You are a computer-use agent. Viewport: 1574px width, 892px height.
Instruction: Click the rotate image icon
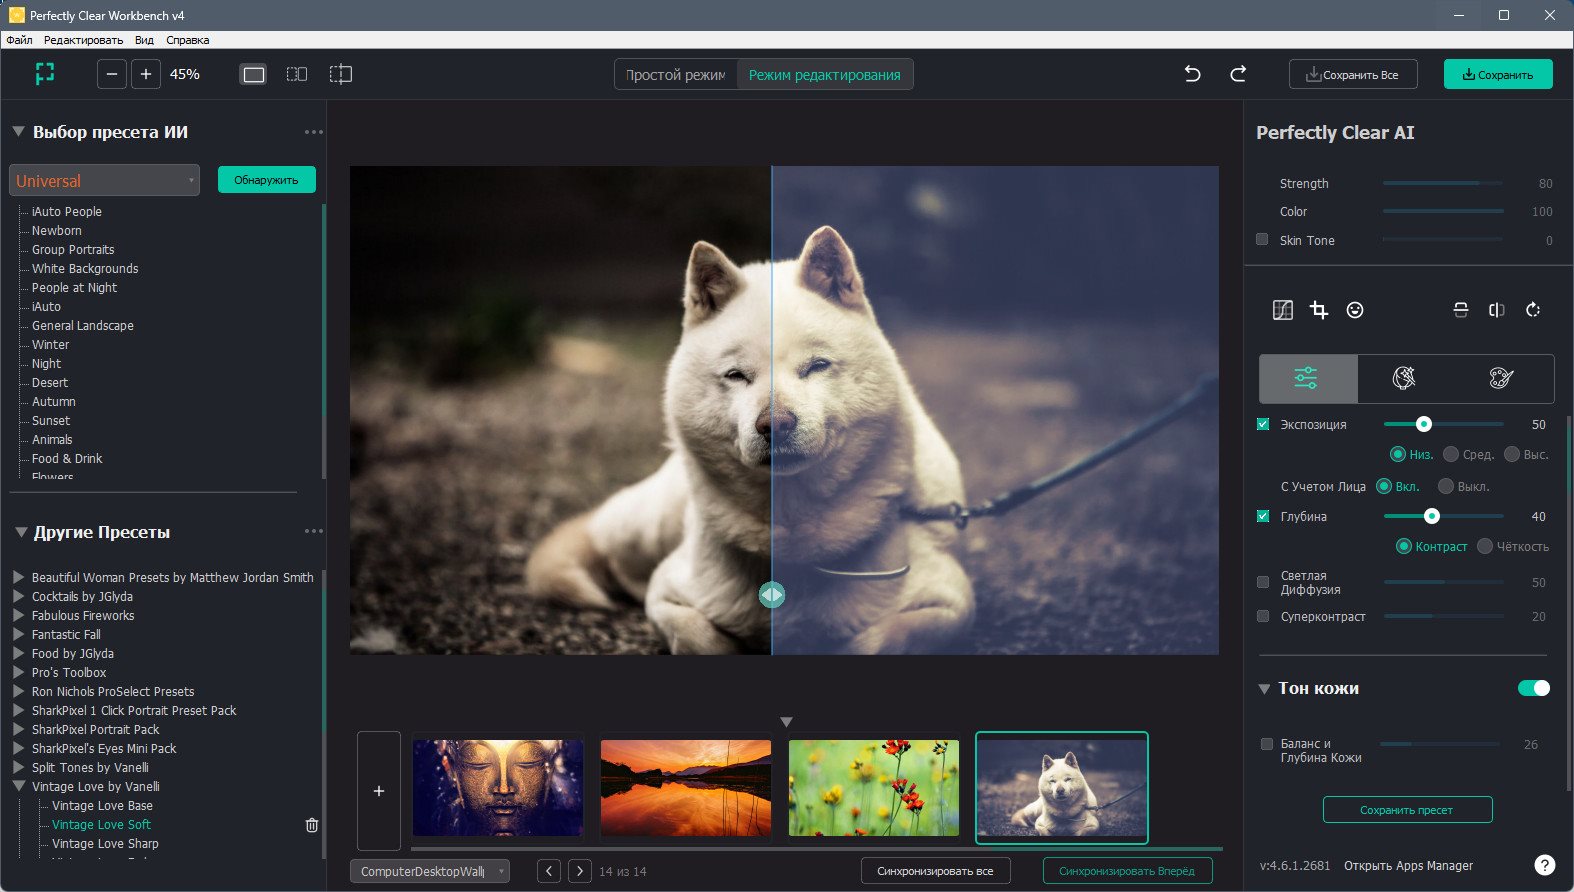1533,310
